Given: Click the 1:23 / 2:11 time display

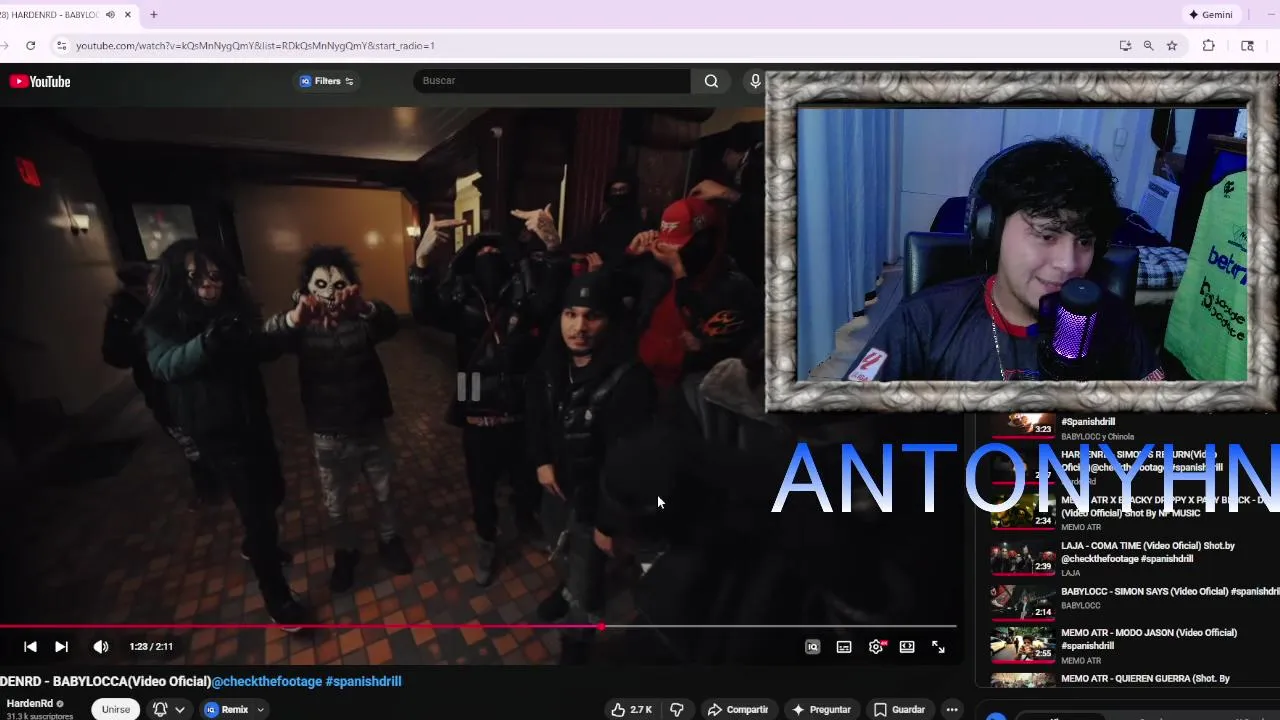Looking at the screenshot, I should click(x=151, y=647).
